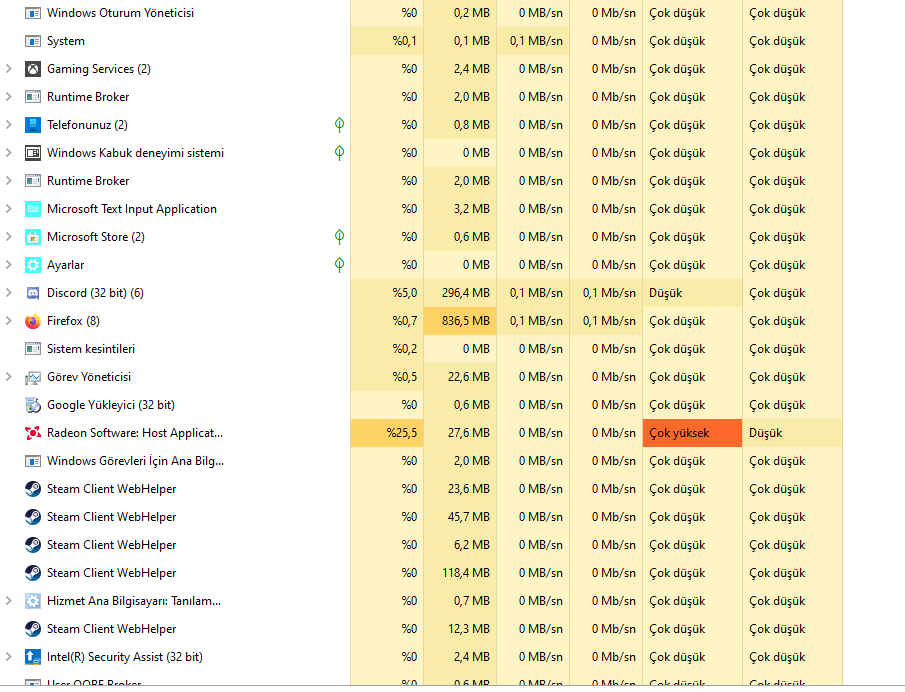Click the green leaf status icon for Telefonunuz
The width and height of the screenshot is (905, 692).
click(339, 125)
